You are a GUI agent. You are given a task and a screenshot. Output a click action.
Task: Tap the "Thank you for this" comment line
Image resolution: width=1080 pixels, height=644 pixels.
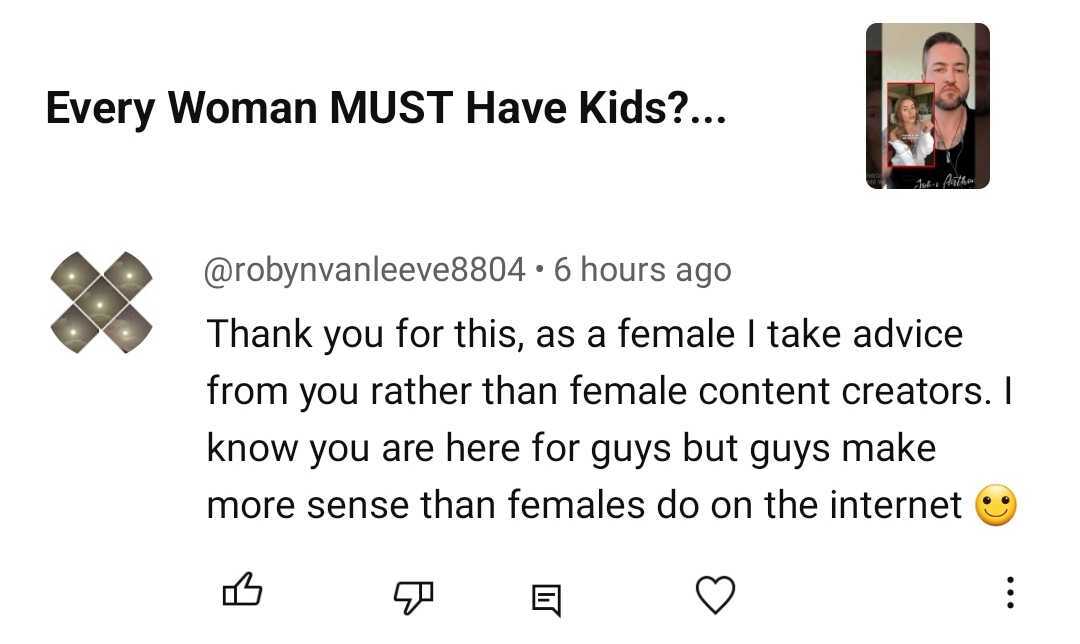(584, 333)
